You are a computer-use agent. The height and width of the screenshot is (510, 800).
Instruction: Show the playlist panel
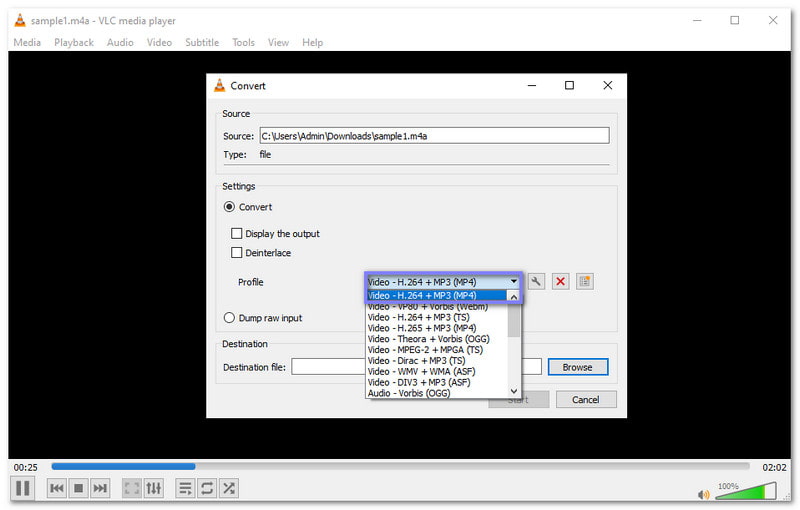click(x=185, y=489)
